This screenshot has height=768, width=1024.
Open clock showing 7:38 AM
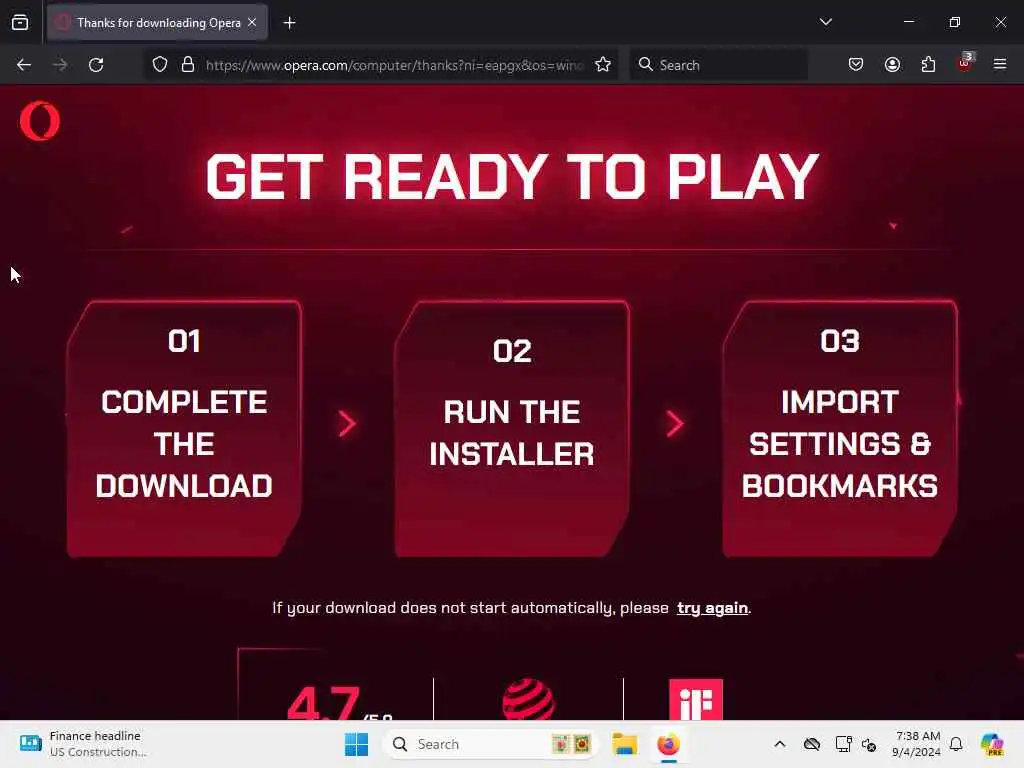(x=917, y=744)
